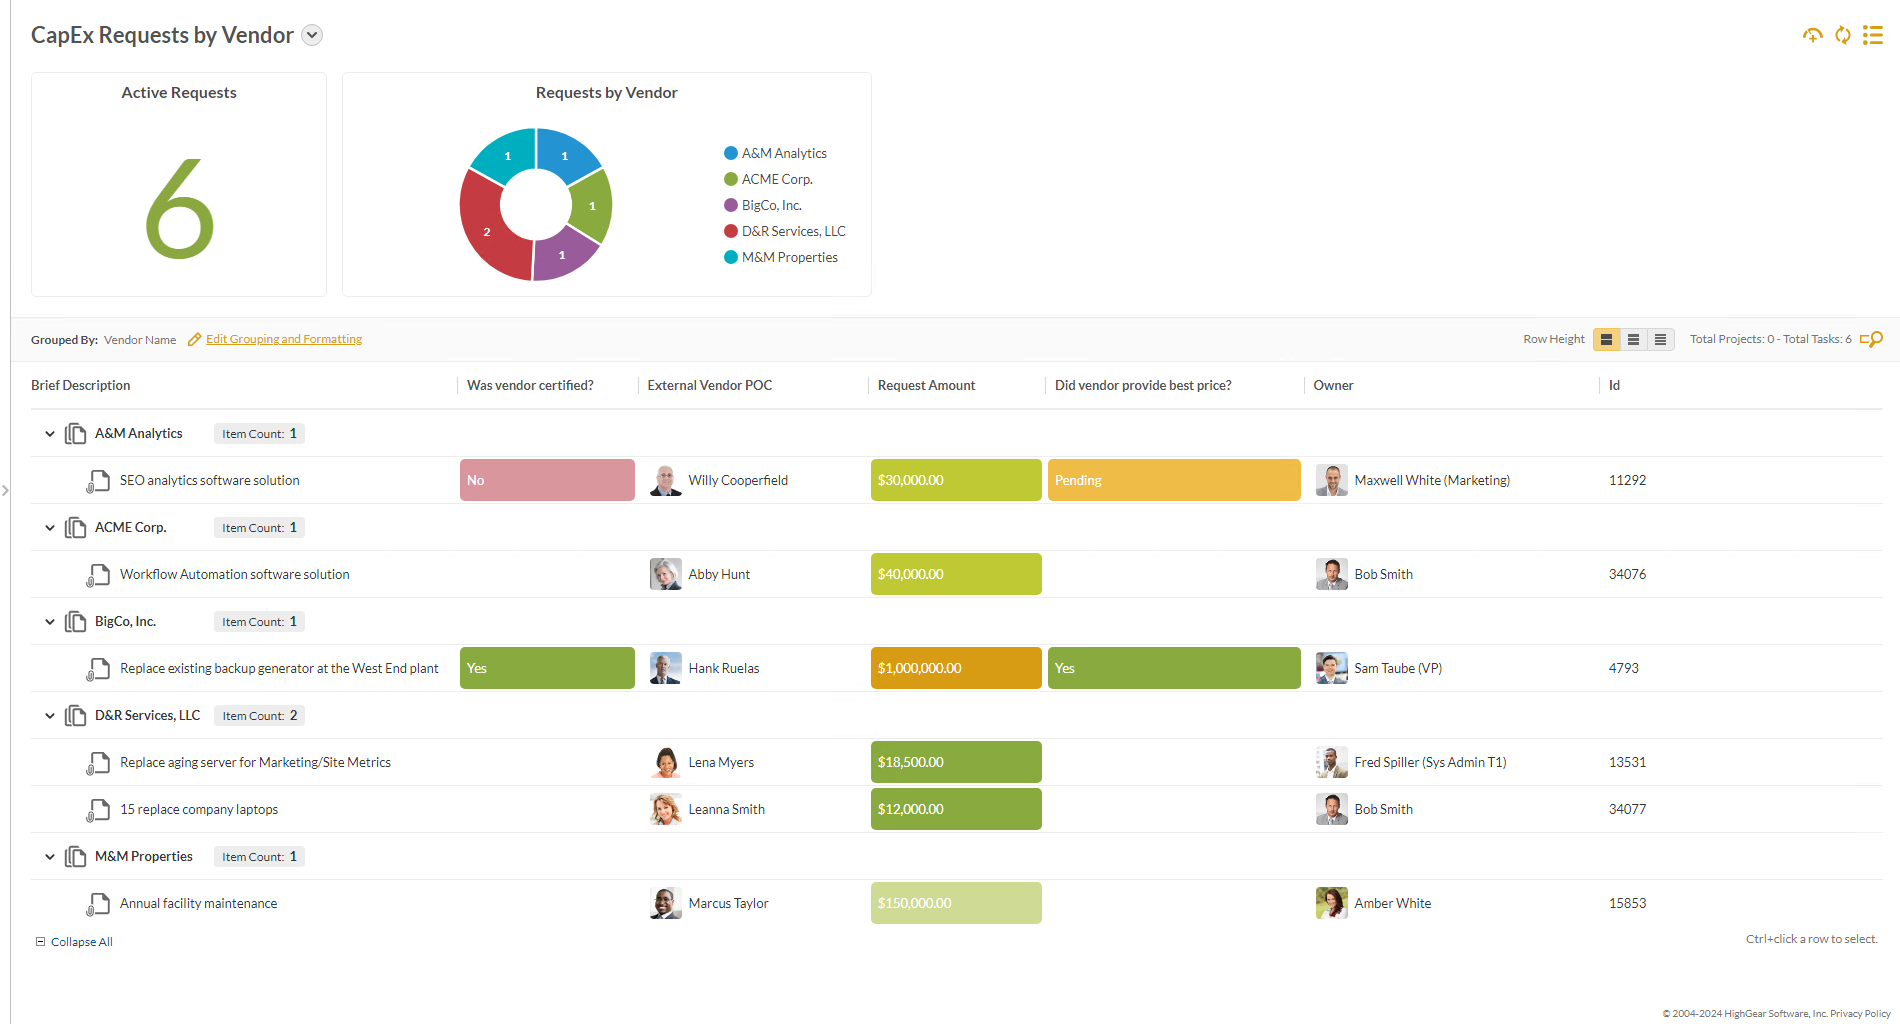Click document icon for aging server request
The image size is (1900, 1024).
pos(98,763)
